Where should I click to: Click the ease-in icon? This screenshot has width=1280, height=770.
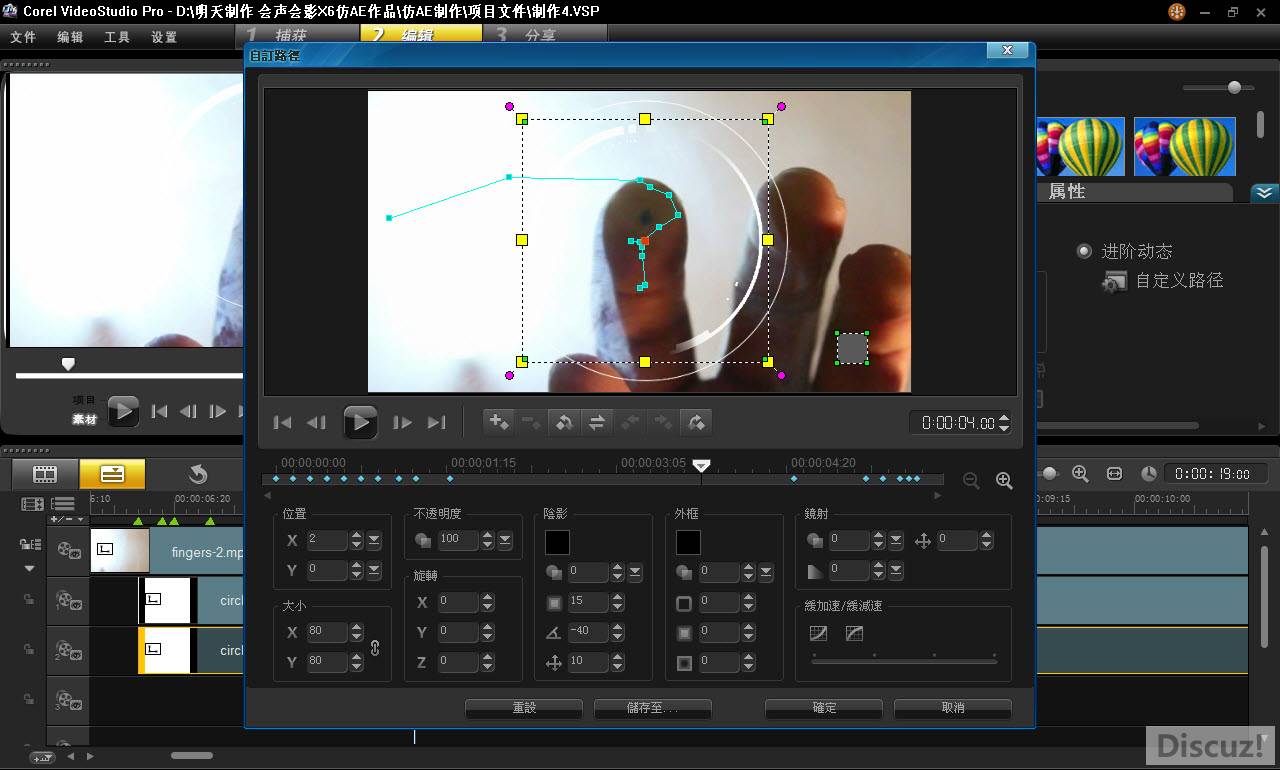click(x=818, y=633)
